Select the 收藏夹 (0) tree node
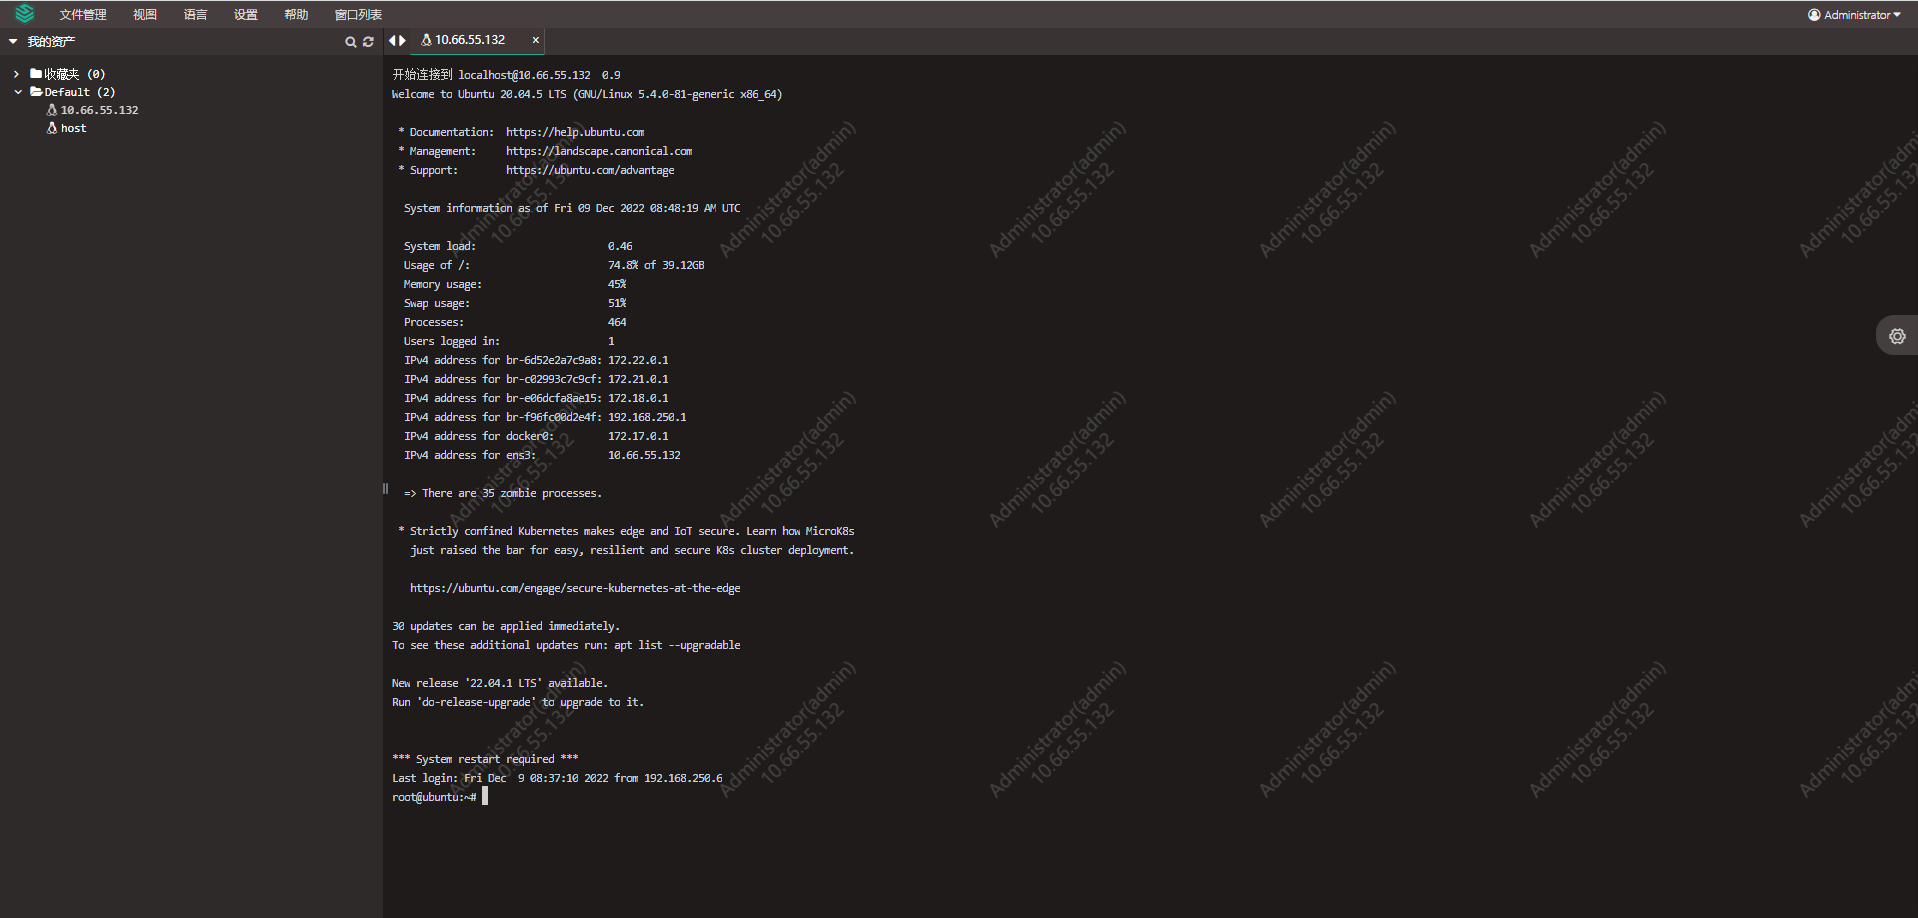Image resolution: width=1918 pixels, height=918 pixels. (x=68, y=74)
